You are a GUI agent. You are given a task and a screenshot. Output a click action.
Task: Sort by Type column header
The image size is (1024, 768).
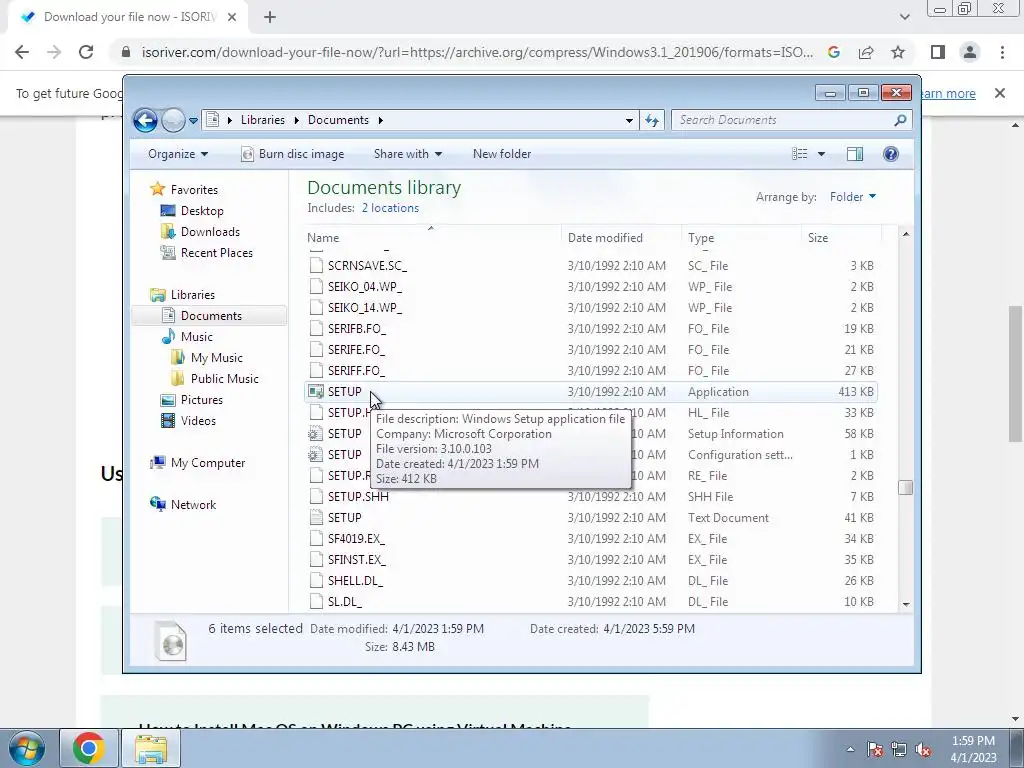point(741,238)
